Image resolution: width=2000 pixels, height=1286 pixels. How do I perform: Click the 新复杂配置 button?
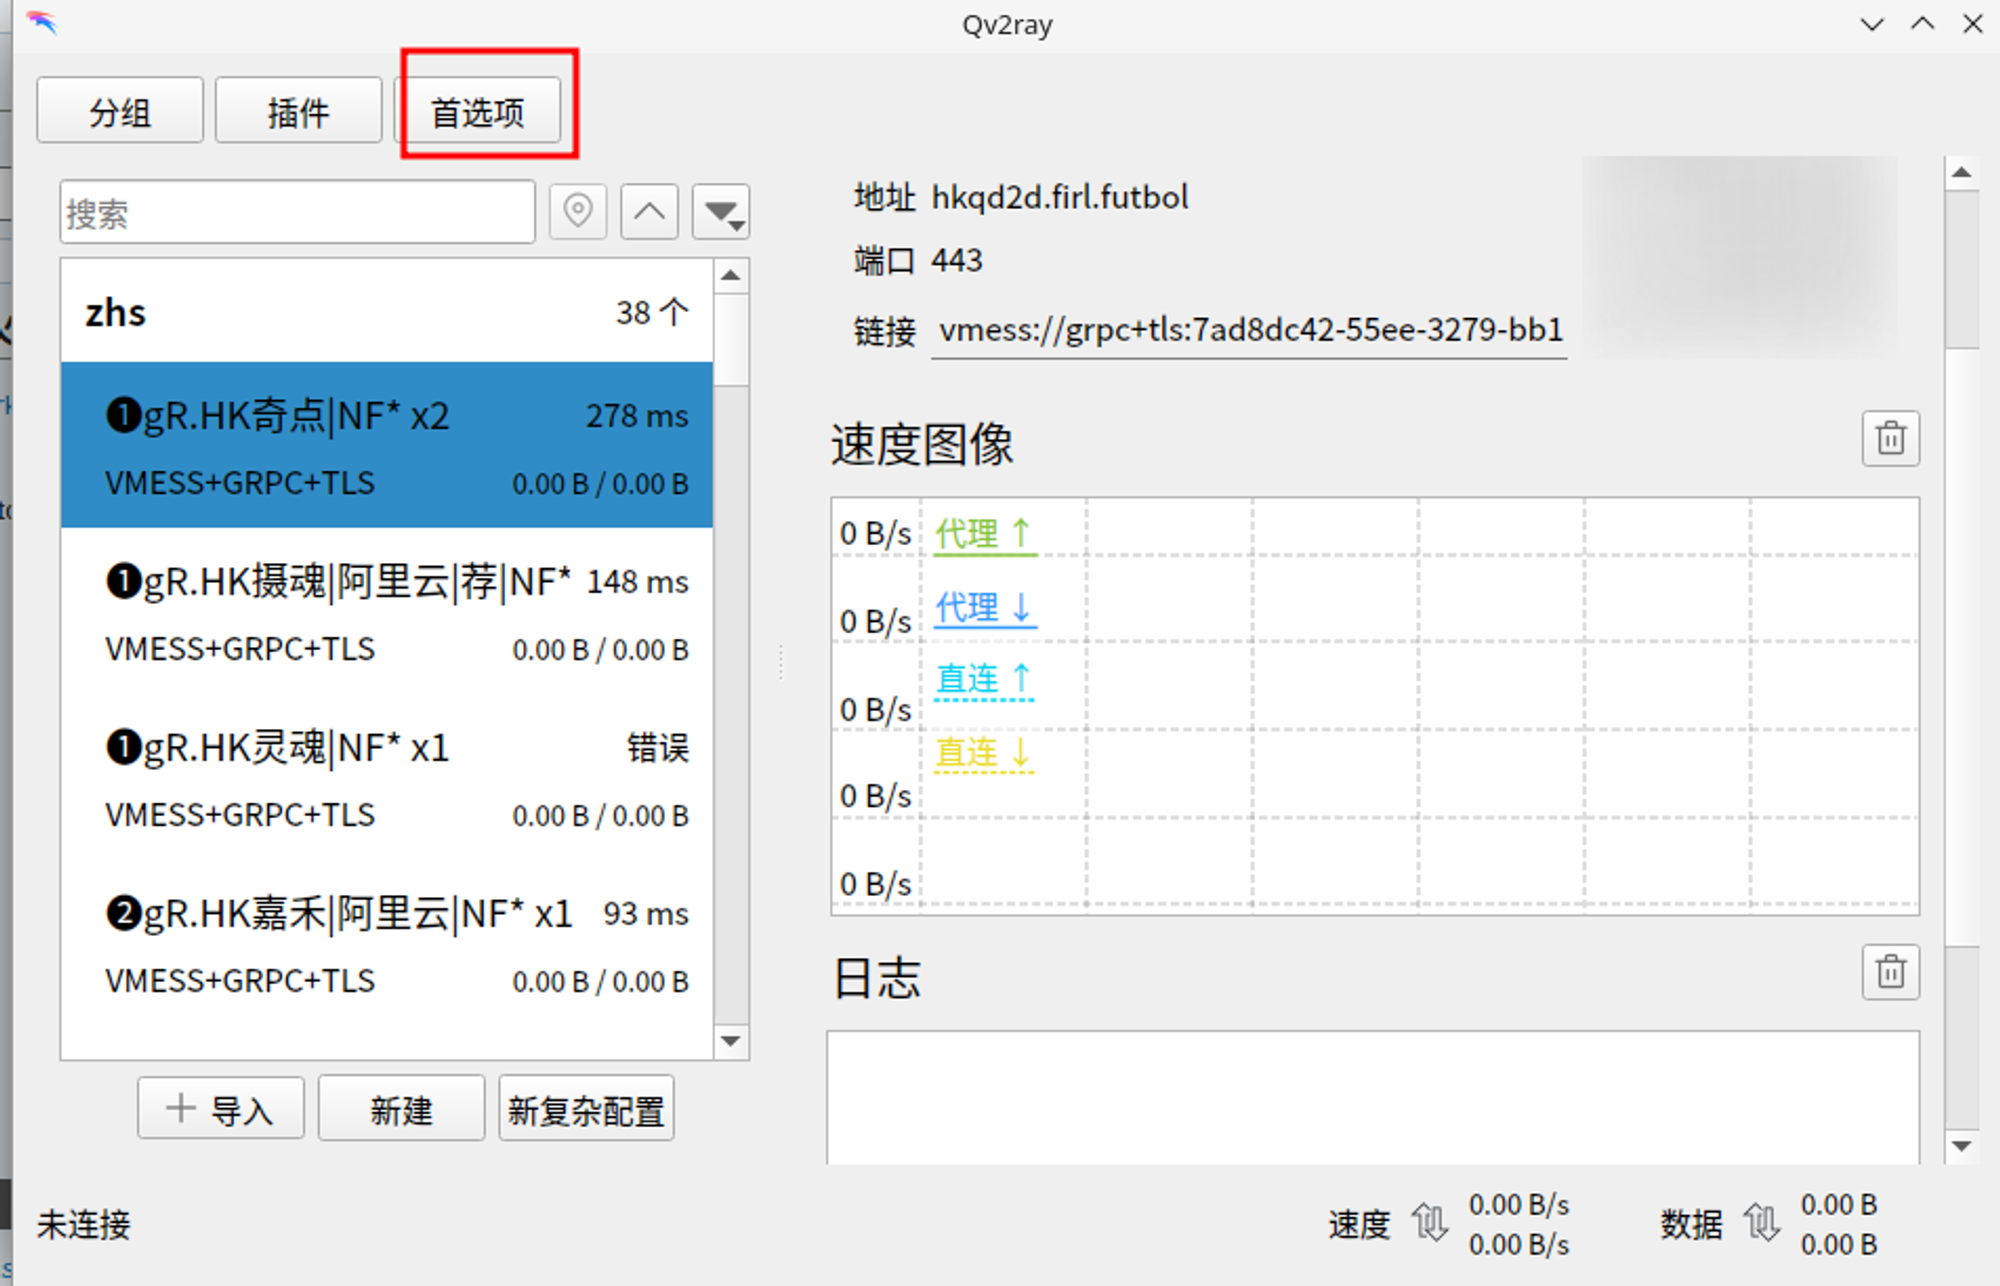[x=586, y=1108]
